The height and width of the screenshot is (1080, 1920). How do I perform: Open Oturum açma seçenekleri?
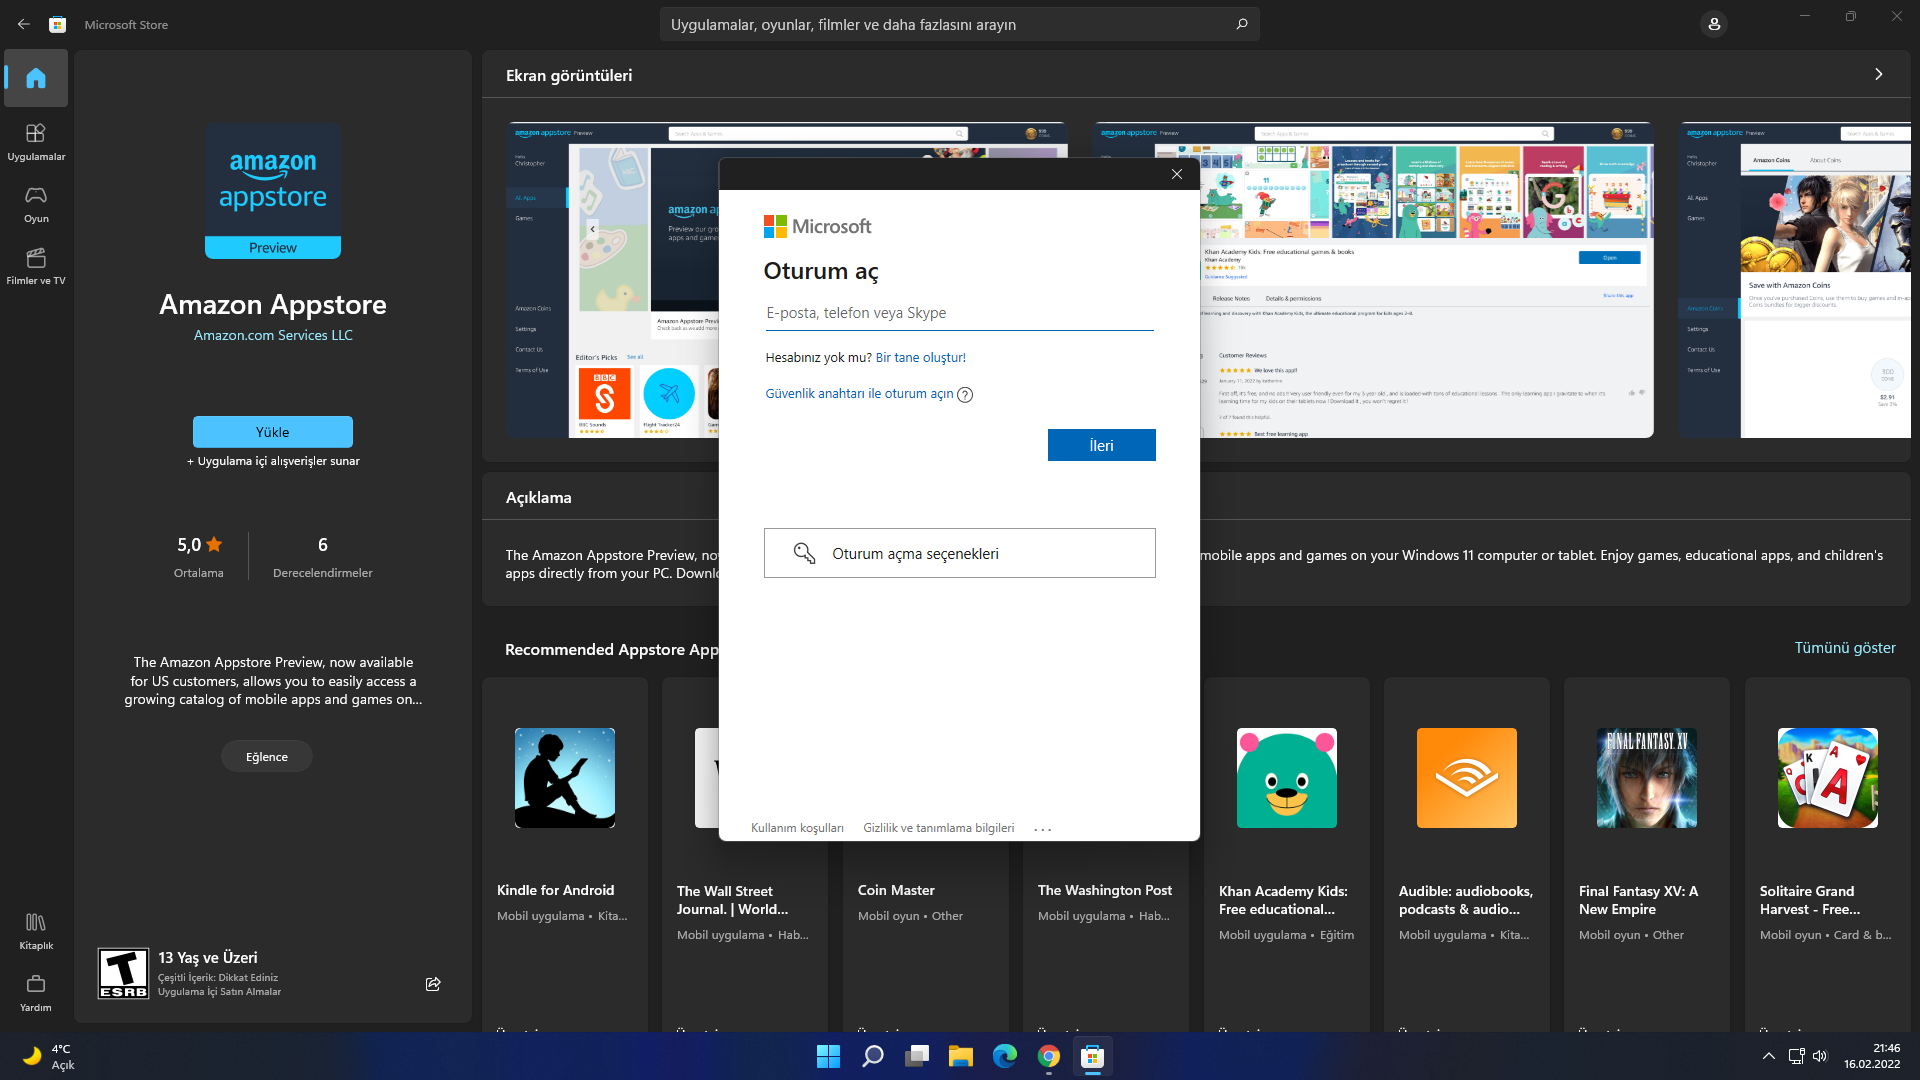click(x=959, y=553)
